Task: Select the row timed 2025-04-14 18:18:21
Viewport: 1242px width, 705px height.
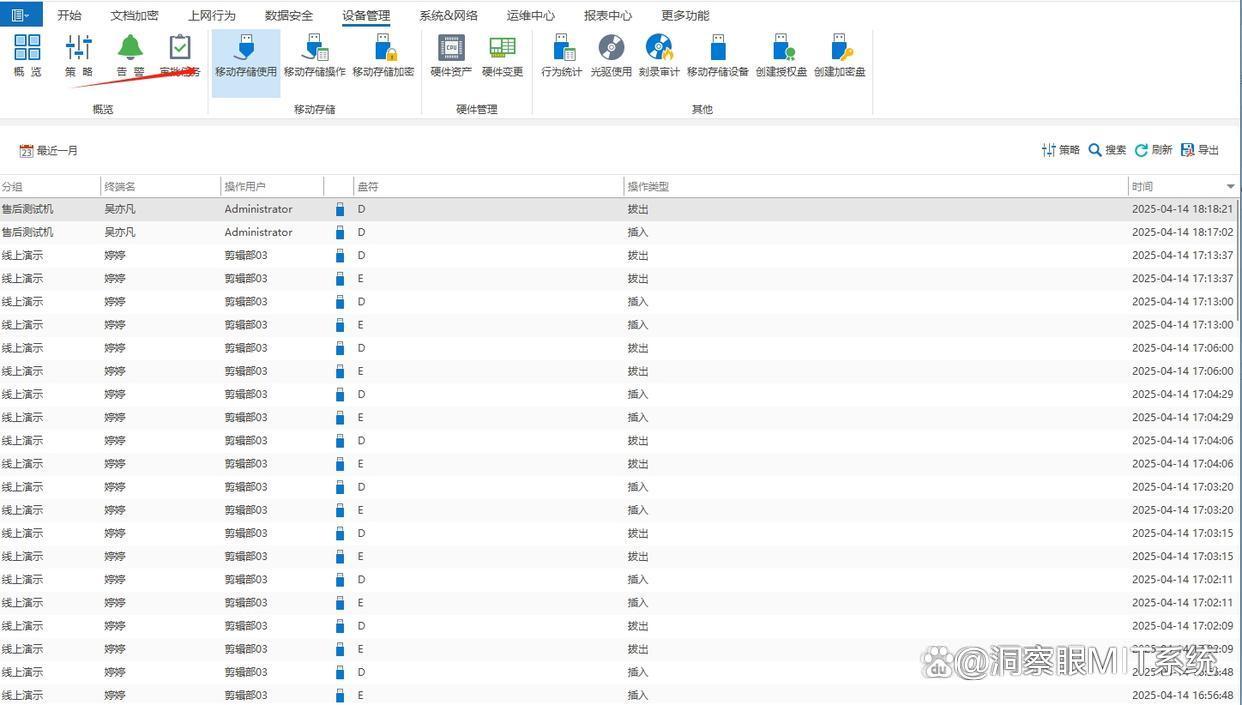Action: click(x=620, y=210)
